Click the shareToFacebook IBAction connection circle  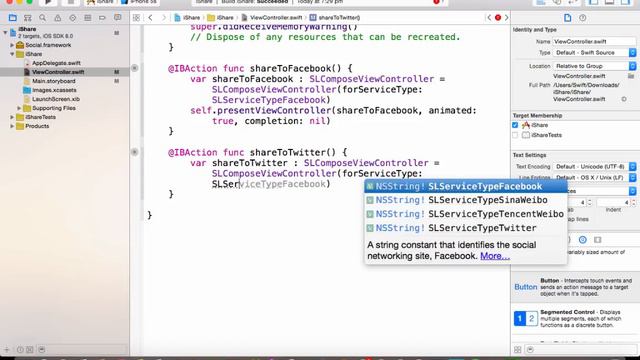point(135,68)
